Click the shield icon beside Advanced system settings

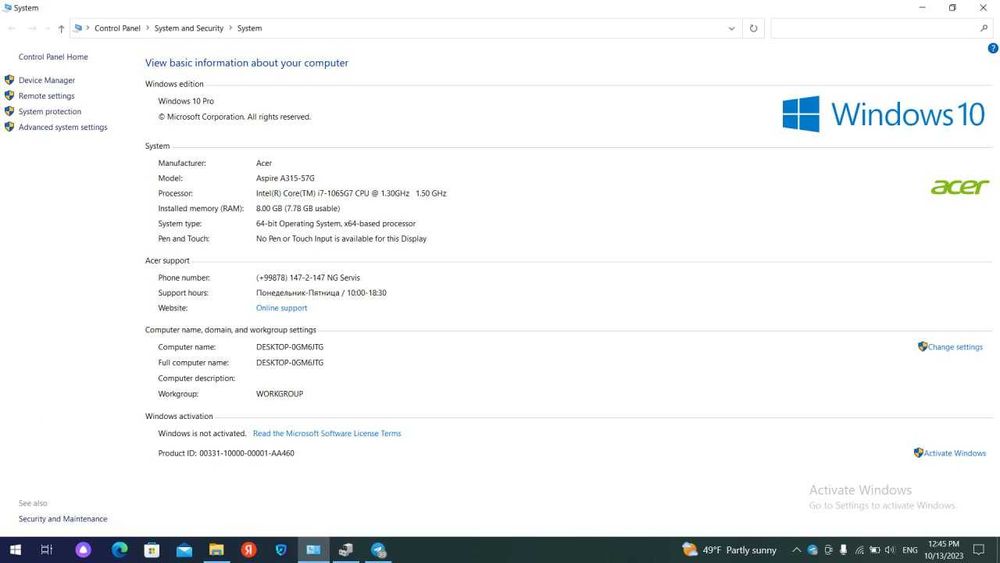click(9, 127)
